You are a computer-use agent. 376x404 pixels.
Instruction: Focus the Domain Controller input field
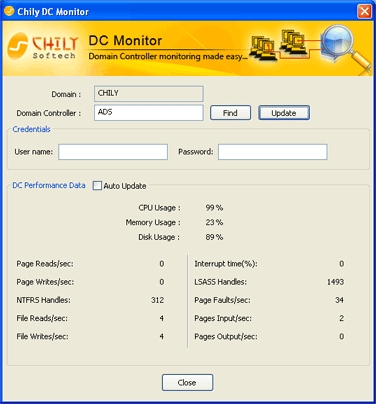(149, 113)
